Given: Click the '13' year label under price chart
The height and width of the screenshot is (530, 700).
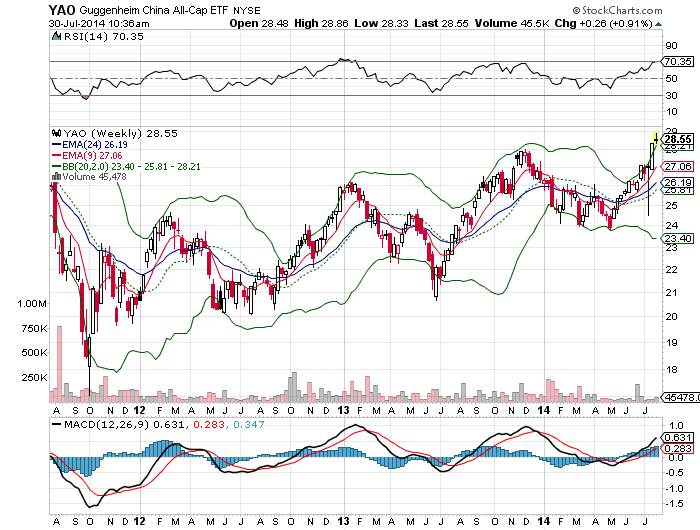Looking at the screenshot, I should (343, 410).
